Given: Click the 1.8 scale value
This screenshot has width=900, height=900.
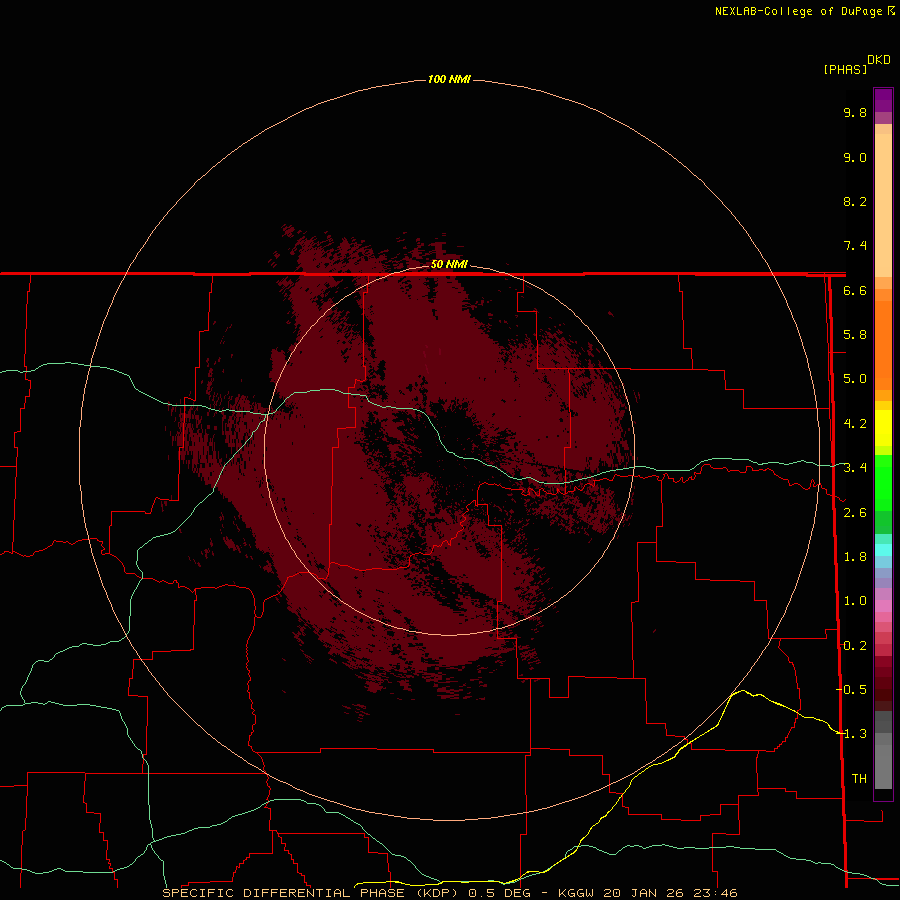Looking at the screenshot, I should coord(855,557).
